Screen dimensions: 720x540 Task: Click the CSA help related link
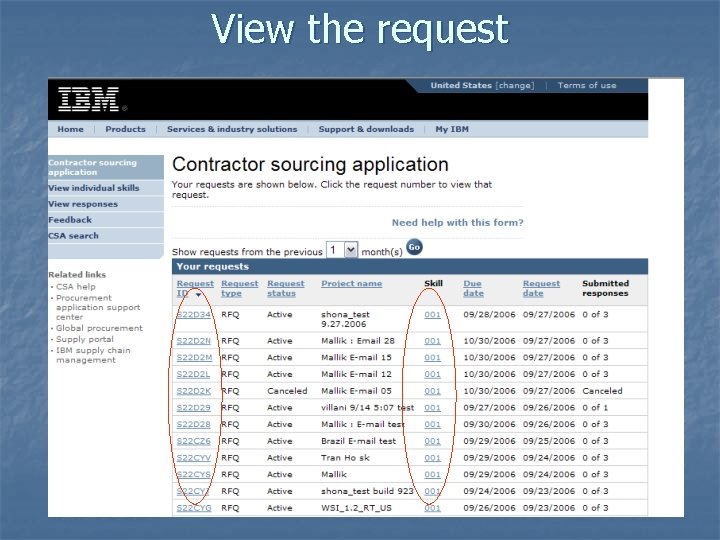(76, 287)
